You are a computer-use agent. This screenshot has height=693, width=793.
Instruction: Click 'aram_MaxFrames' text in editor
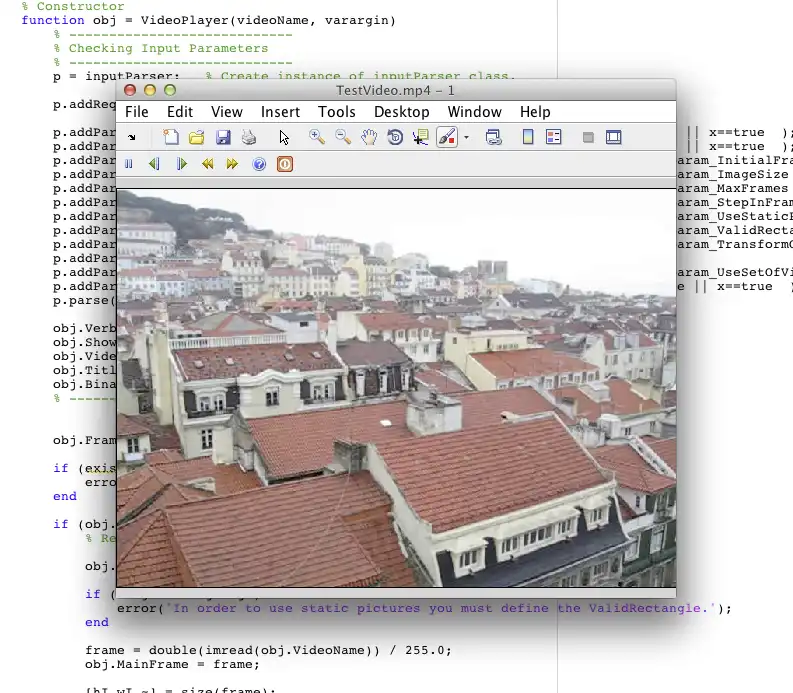click(x=733, y=189)
